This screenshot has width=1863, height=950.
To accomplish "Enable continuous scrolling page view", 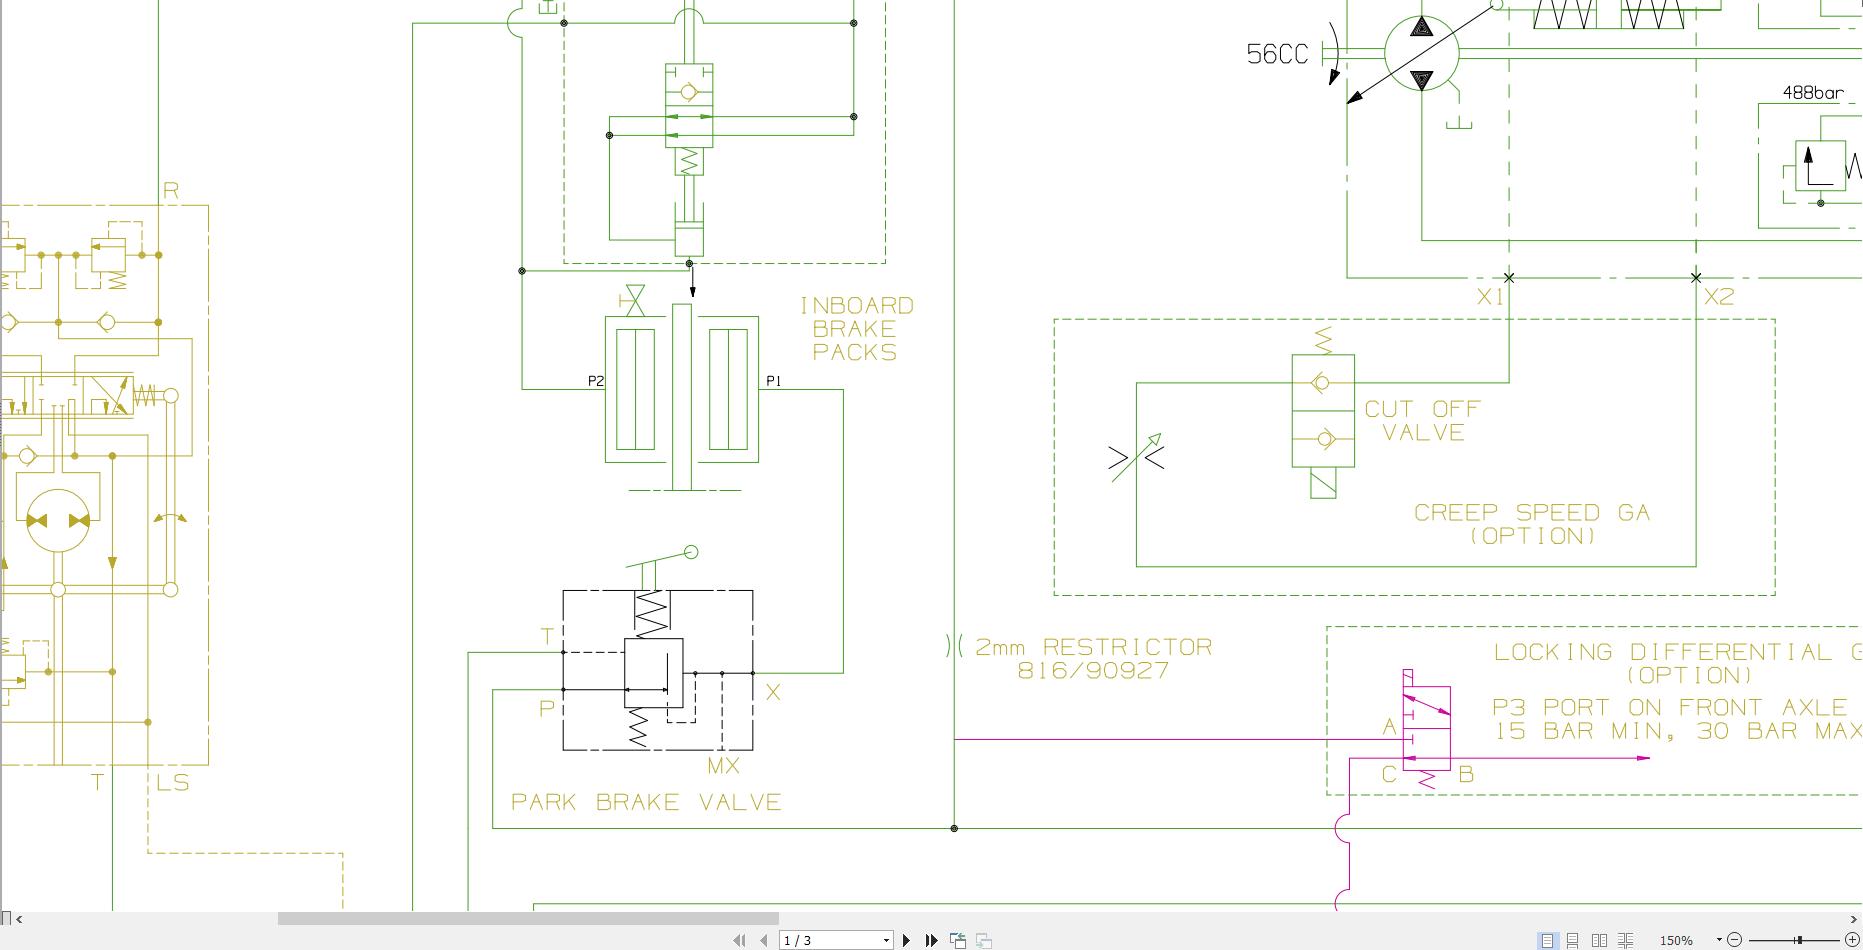I will click(1572, 940).
